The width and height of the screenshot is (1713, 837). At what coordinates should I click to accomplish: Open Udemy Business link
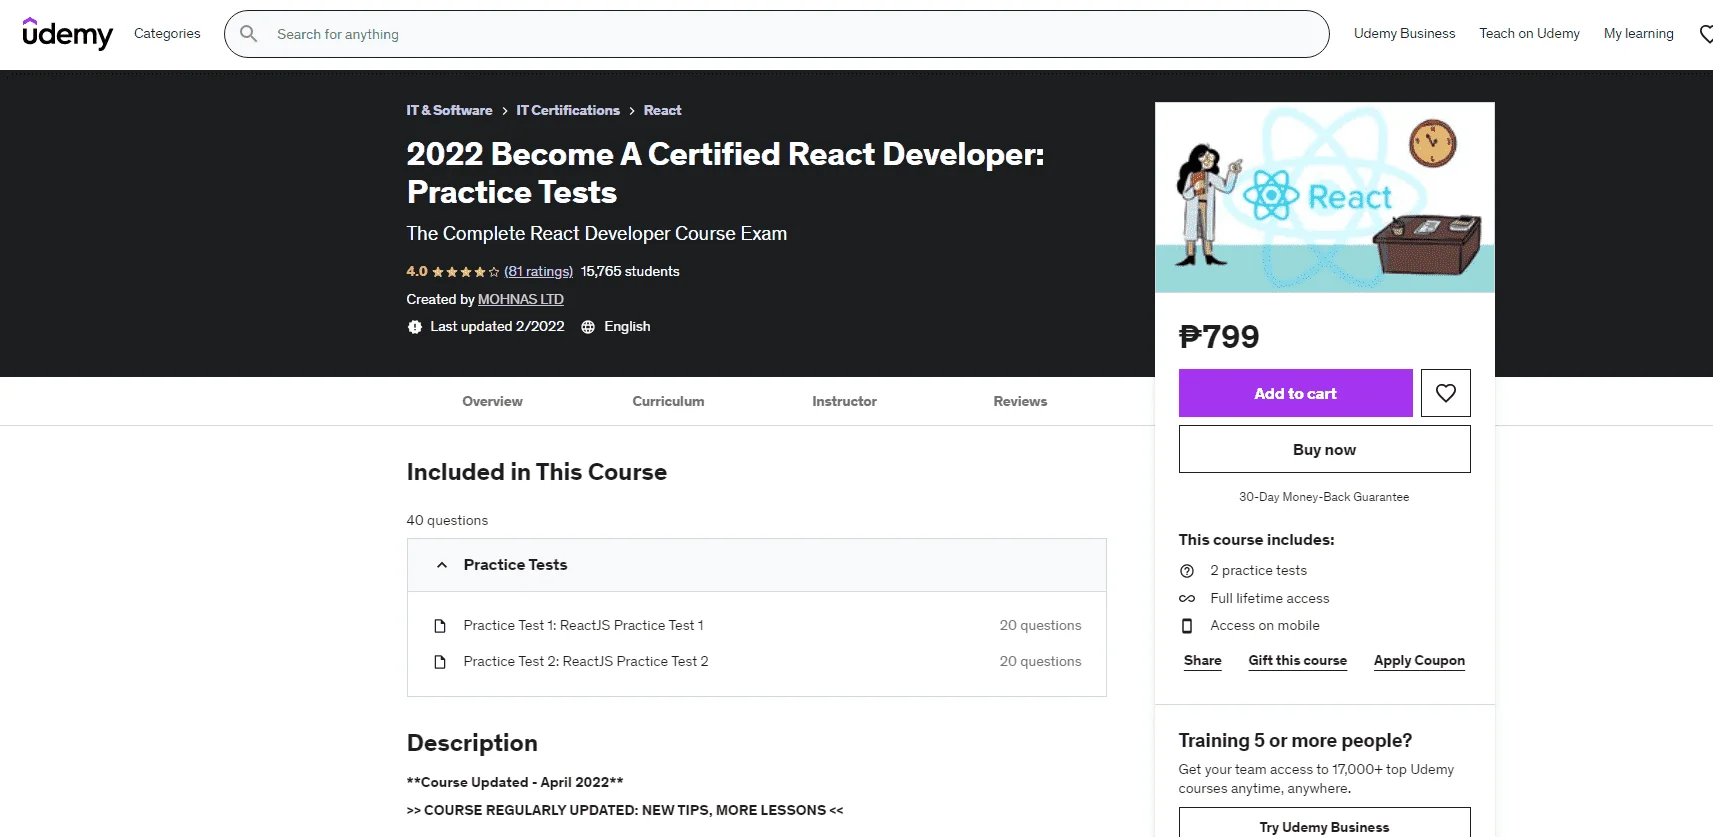coord(1404,34)
